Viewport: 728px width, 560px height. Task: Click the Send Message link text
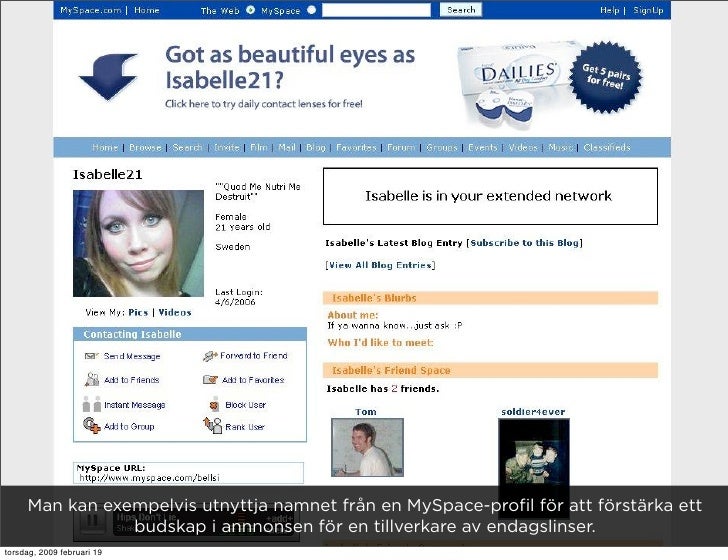[132, 356]
